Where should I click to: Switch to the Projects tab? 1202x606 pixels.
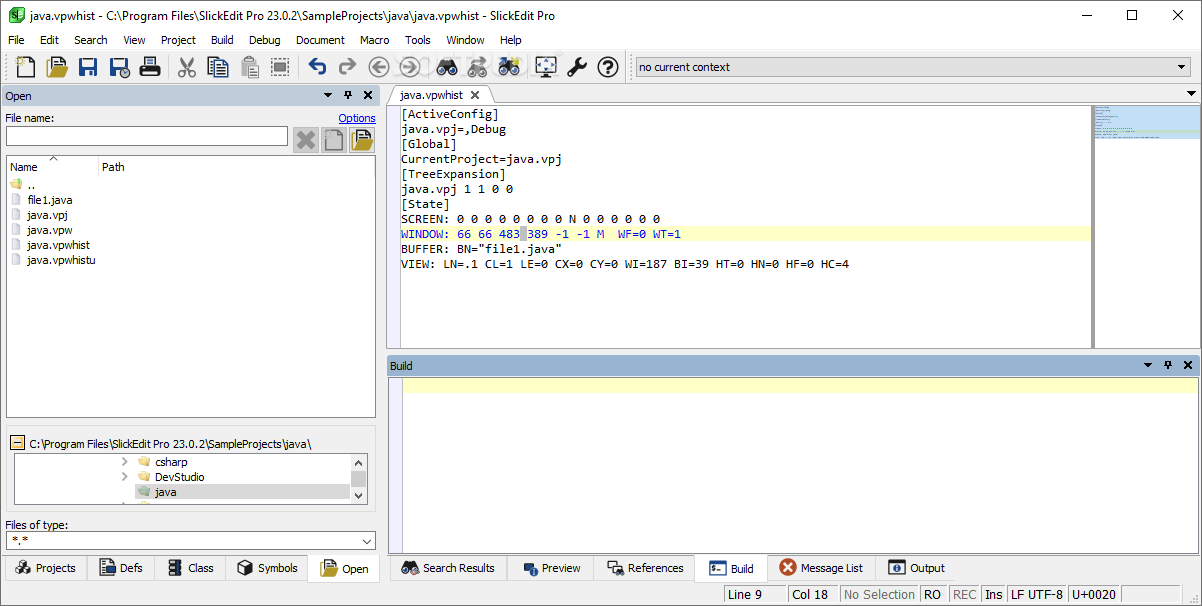click(46, 568)
